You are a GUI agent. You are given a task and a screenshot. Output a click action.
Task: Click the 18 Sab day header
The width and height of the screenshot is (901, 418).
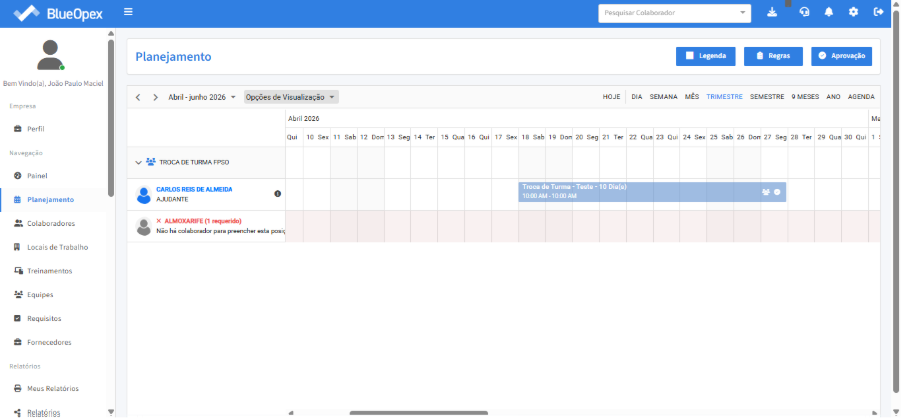[x=532, y=137]
